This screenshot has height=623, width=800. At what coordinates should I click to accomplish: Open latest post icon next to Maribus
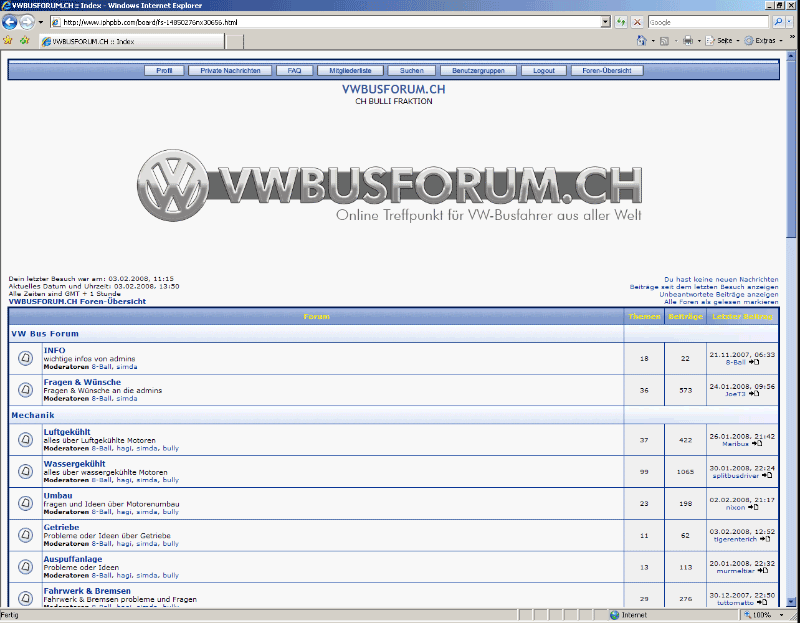(x=757, y=444)
